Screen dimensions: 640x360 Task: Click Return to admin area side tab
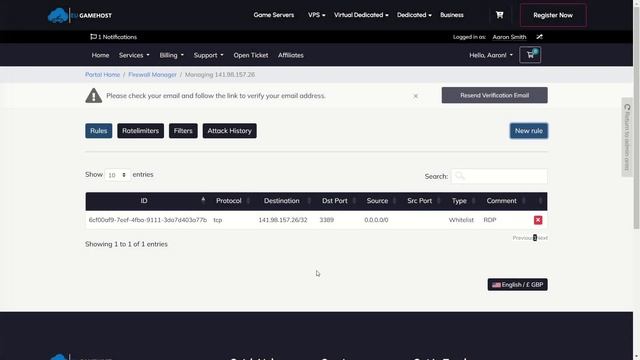pos(627,137)
